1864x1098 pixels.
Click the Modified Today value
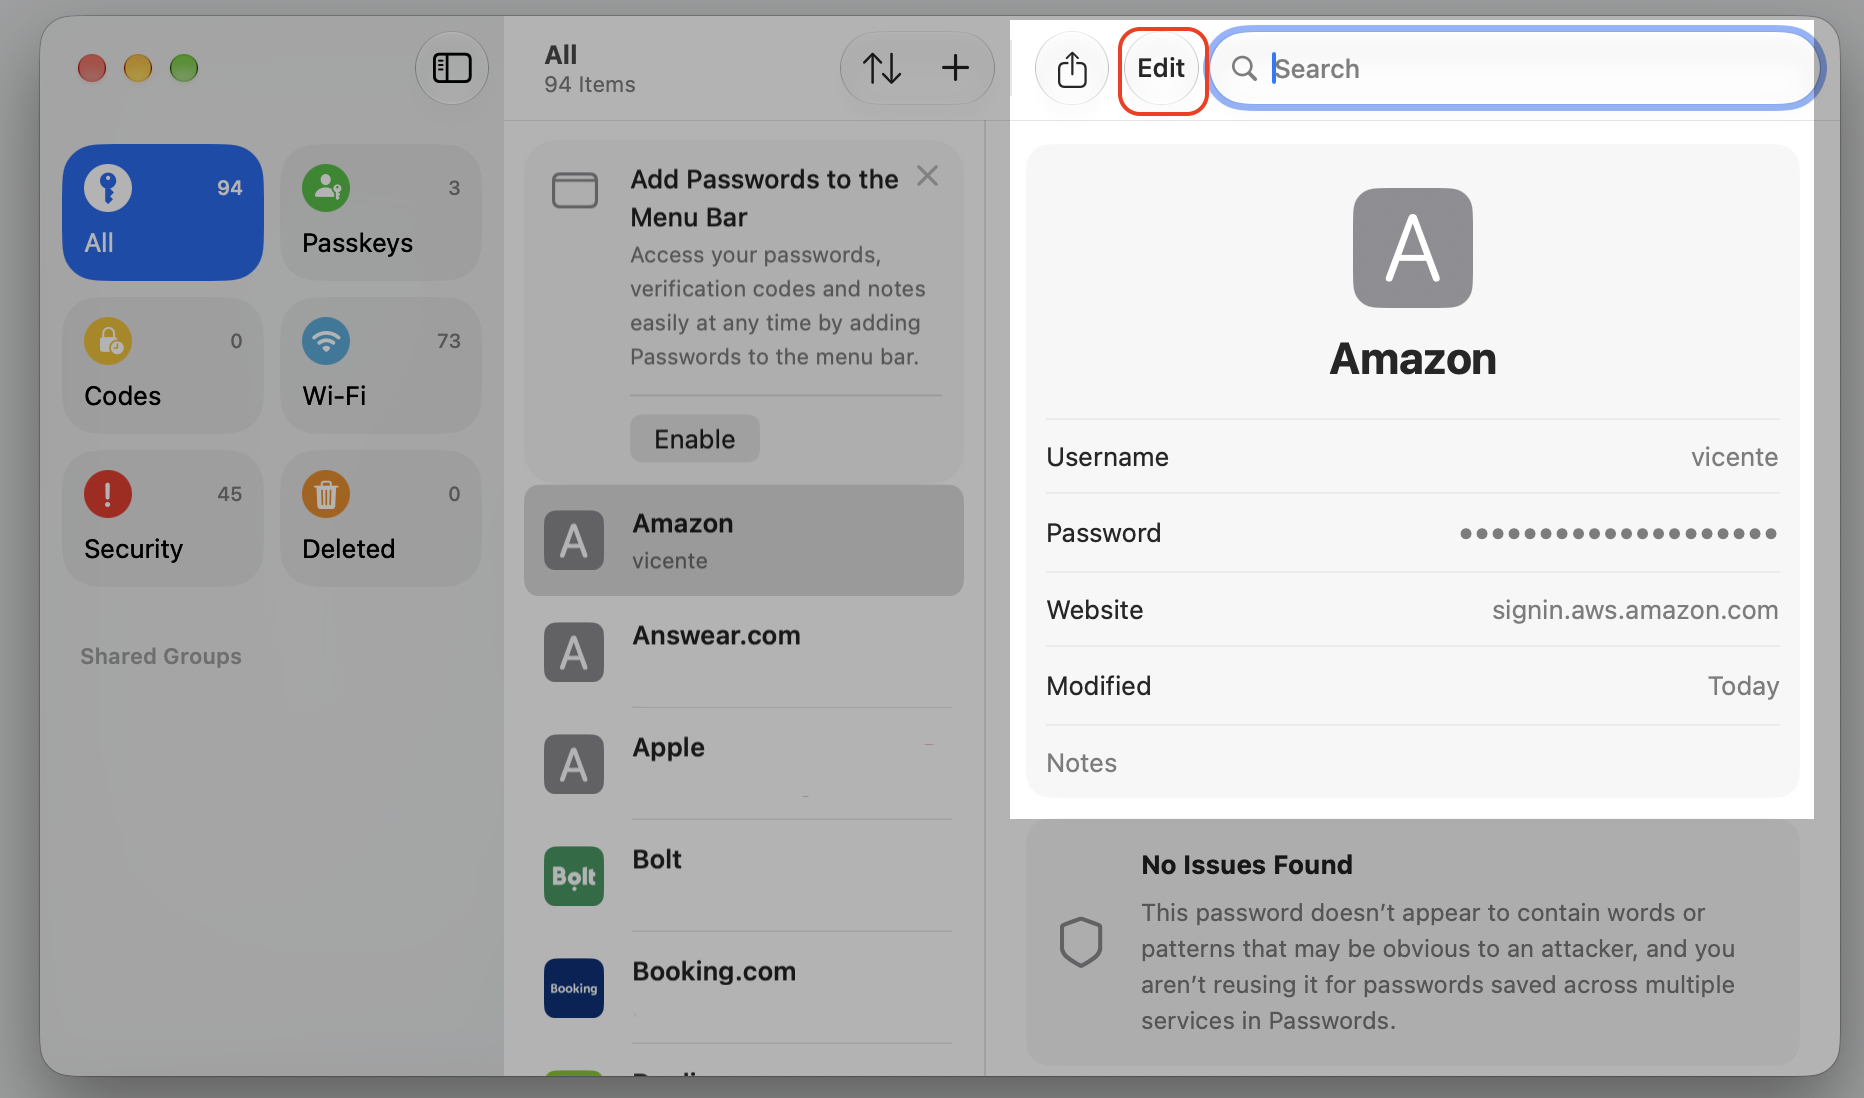pyautogui.click(x=1743, y=686)
